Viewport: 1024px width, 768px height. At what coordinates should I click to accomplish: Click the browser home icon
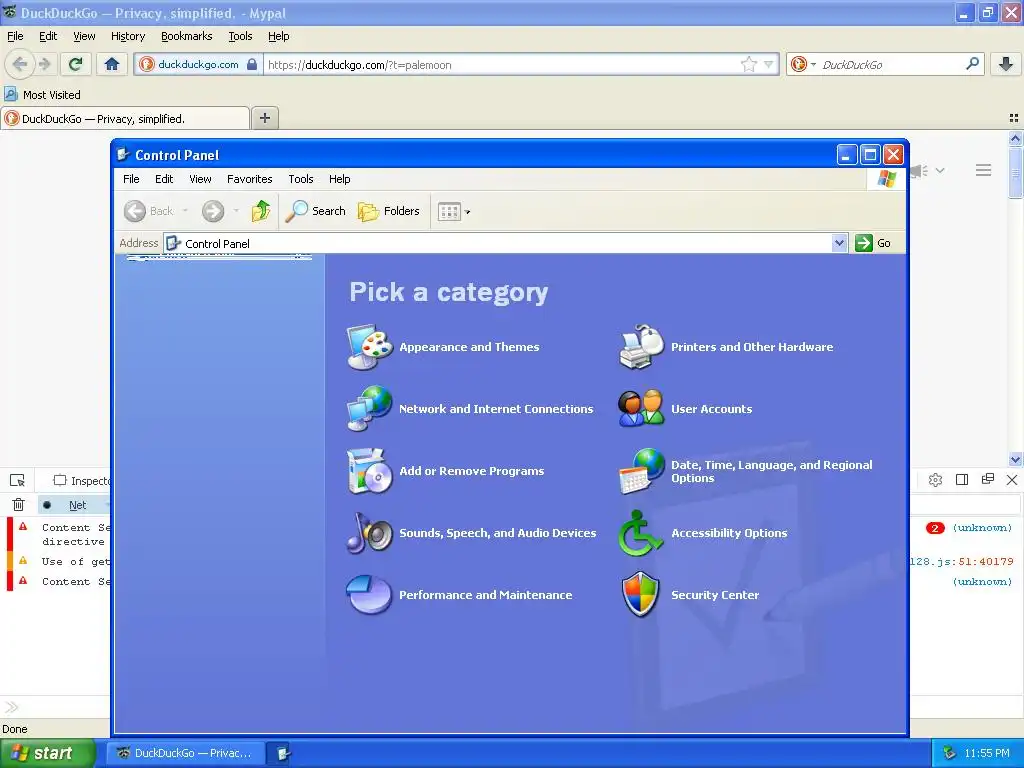[112, 64]
